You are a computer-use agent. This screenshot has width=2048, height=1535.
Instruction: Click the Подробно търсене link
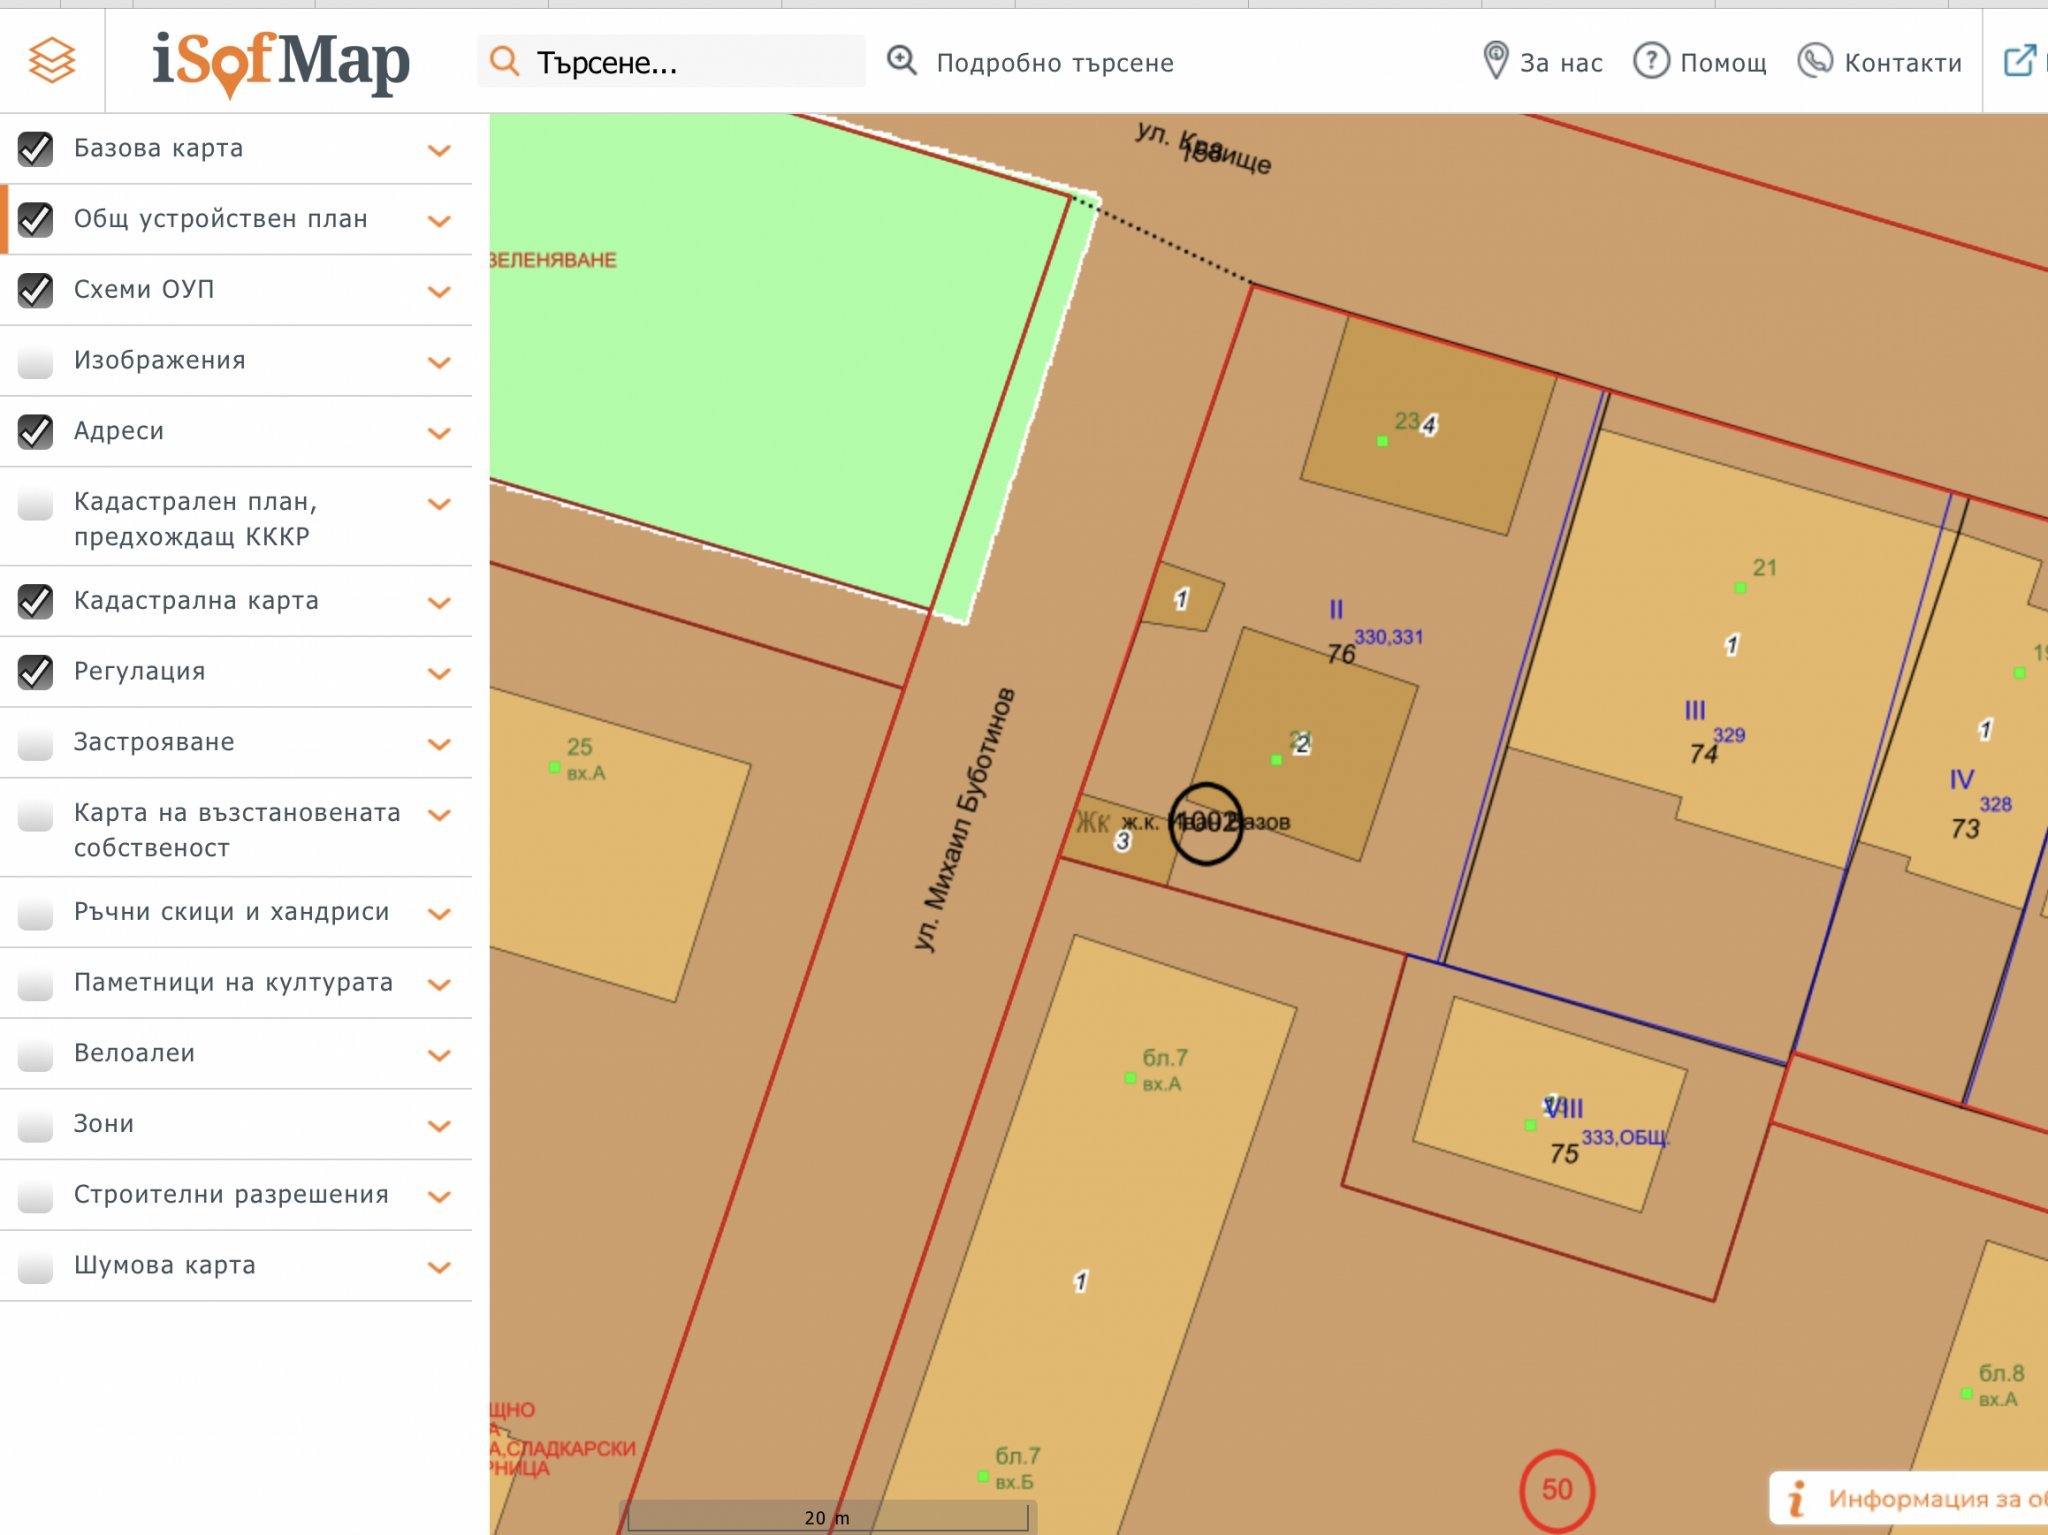coord(1055,63)
